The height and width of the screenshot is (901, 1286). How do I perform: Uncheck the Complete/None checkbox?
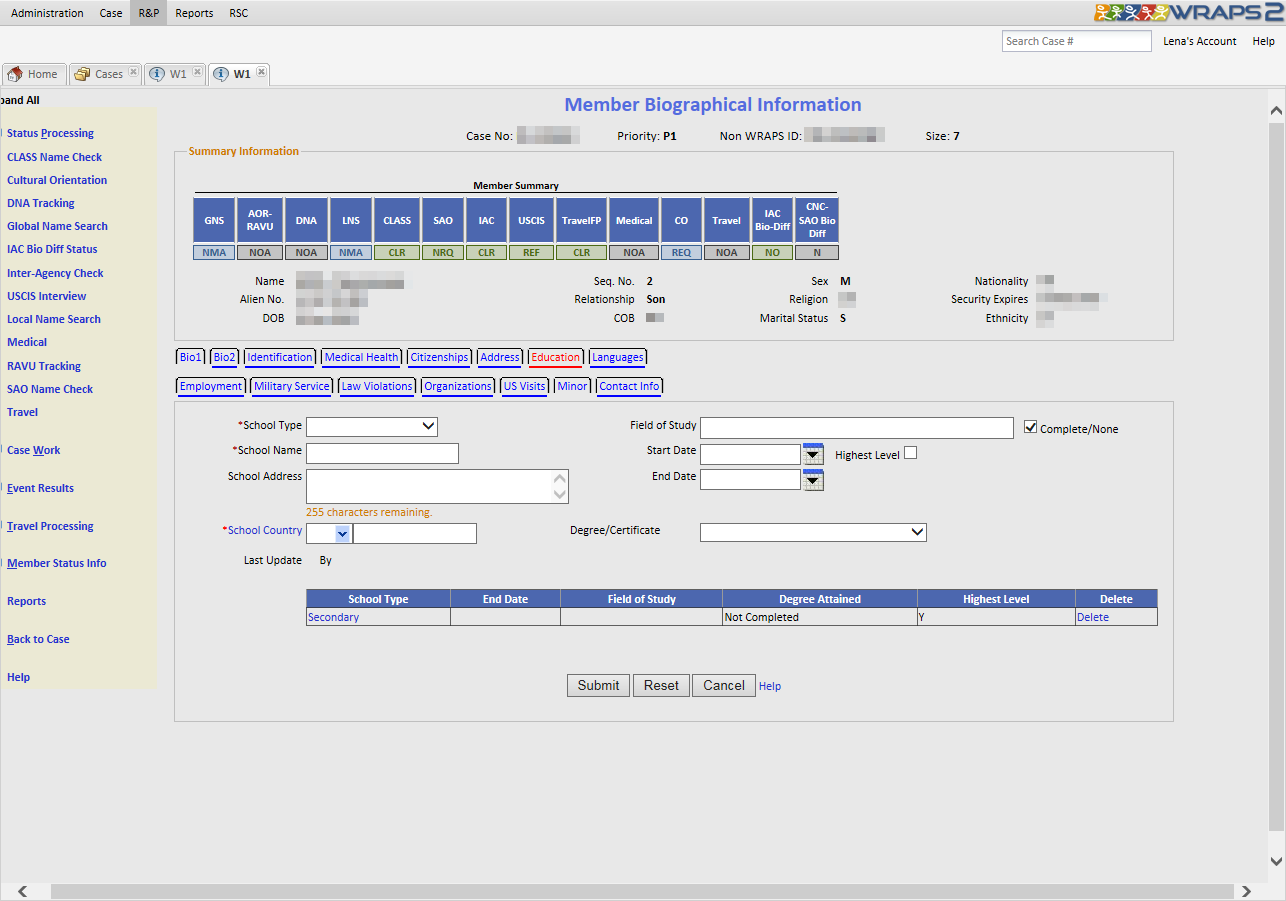click(1031, 428)
